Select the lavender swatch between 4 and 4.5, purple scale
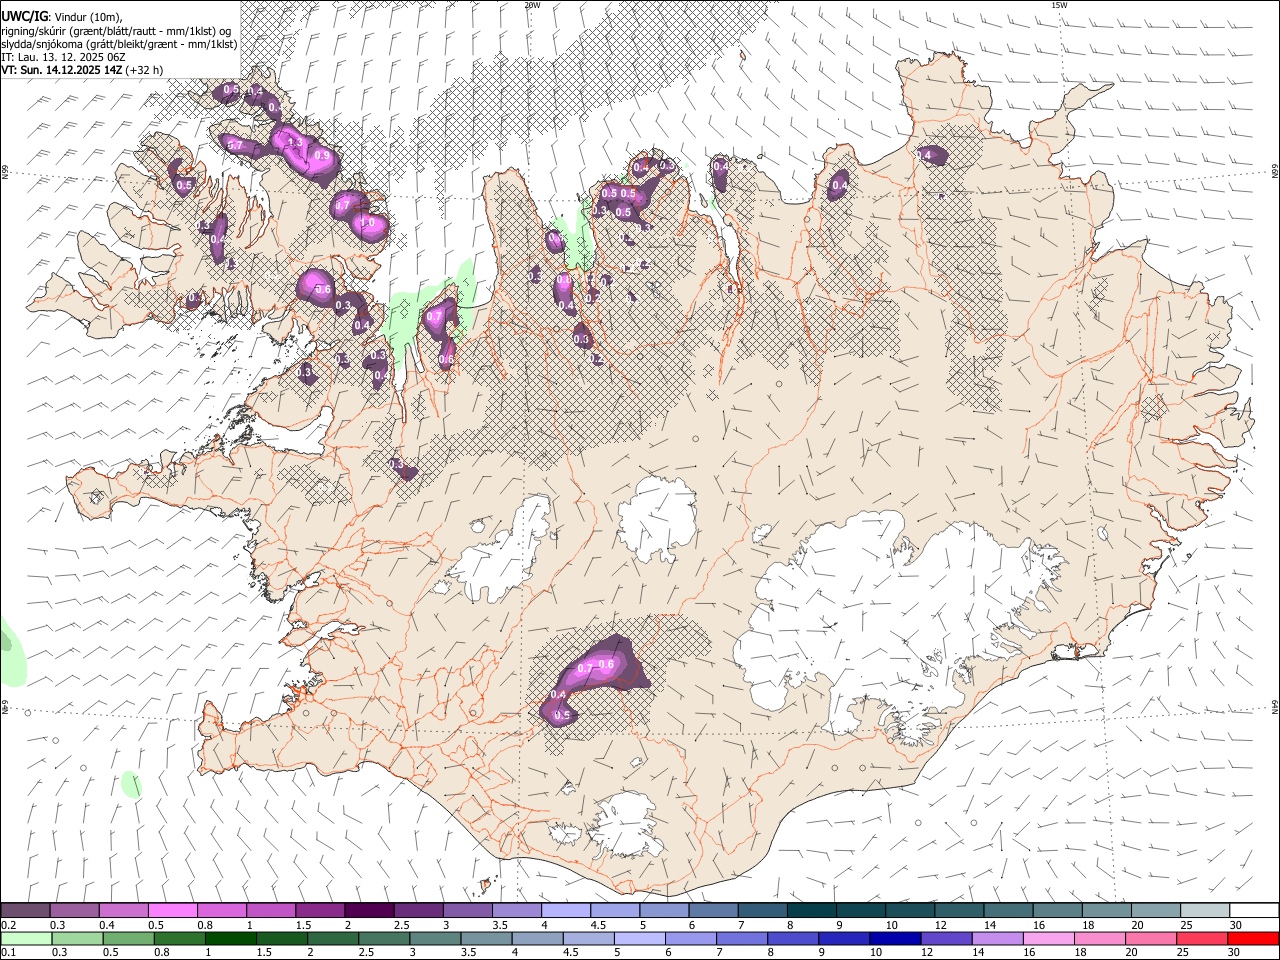The height and width of the screenshot is (960, 1280). [x=565, y=911]
